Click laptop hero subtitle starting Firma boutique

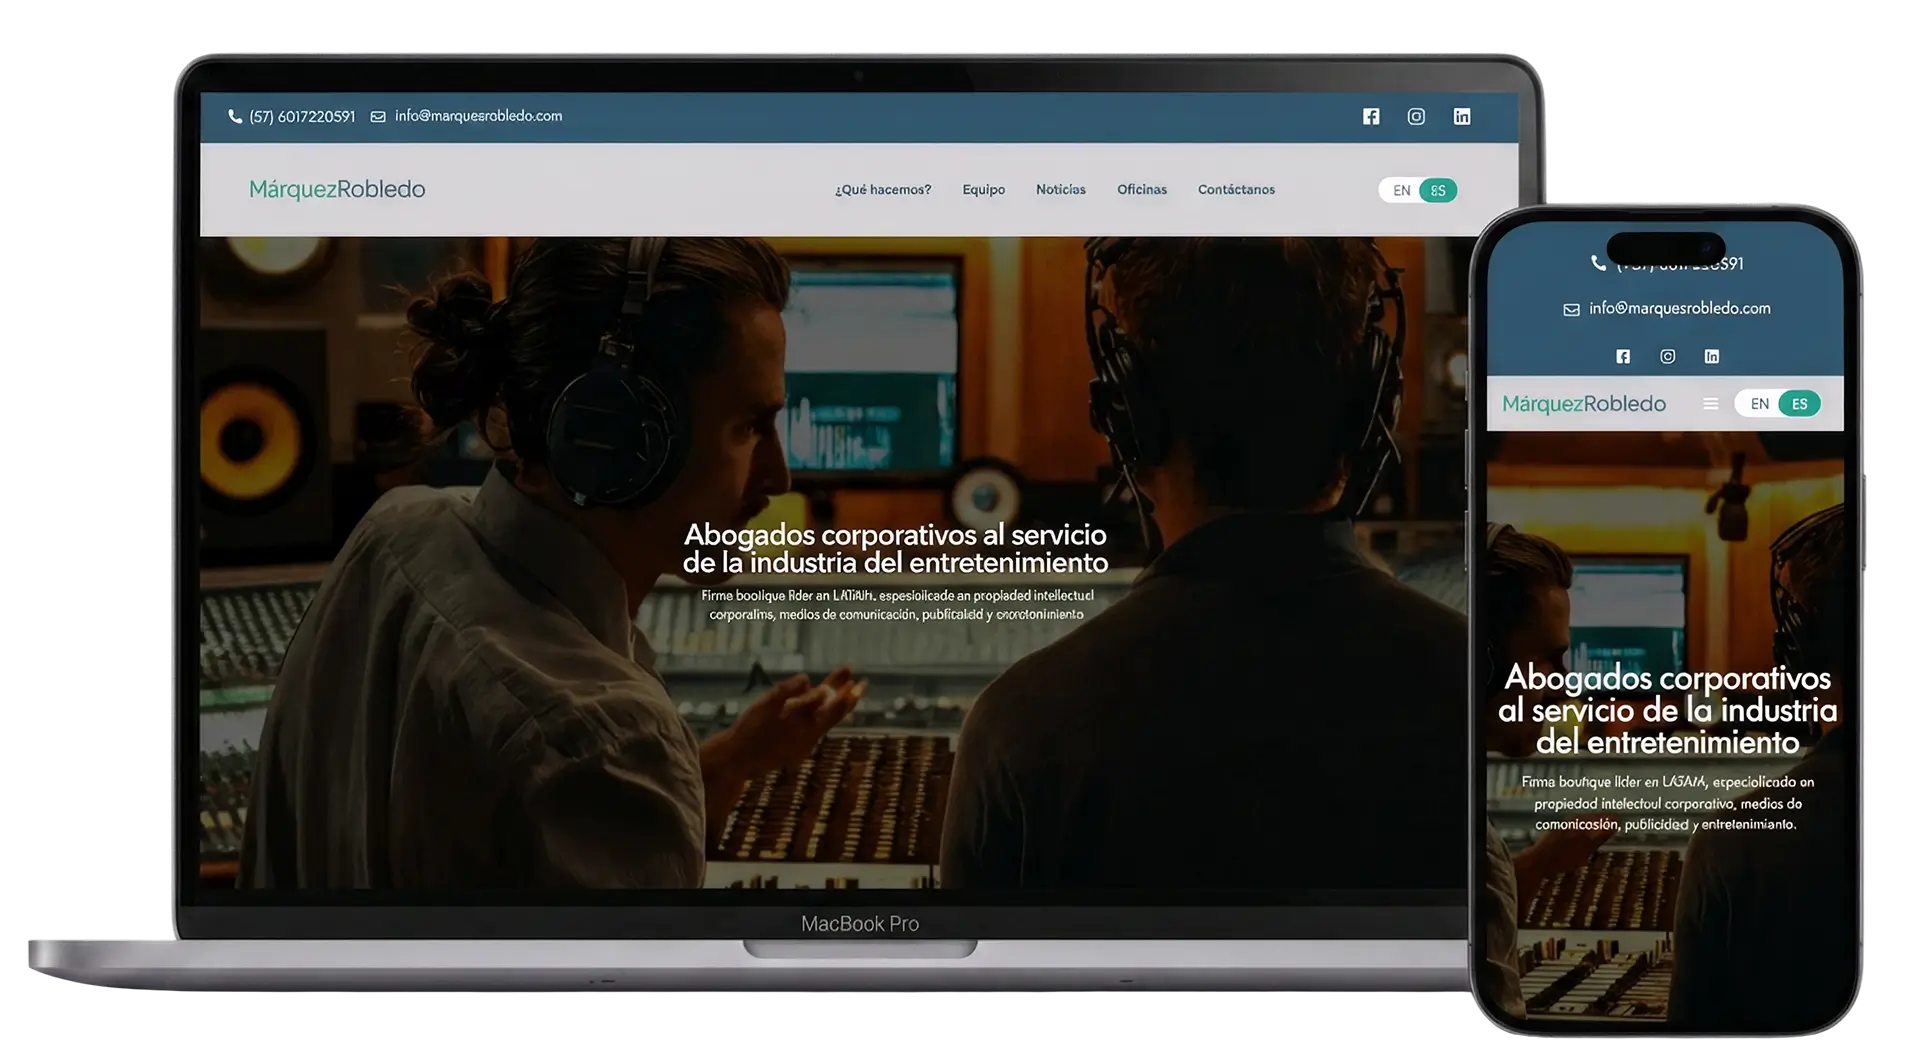pos(897,605)
